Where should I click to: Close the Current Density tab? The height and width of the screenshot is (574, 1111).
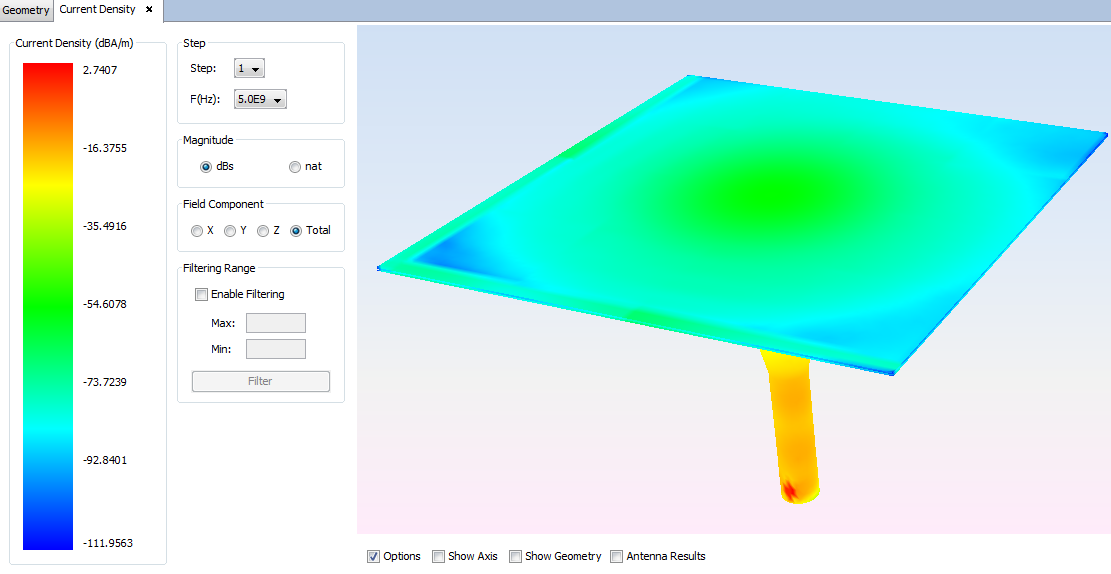[x=149, y=10]
